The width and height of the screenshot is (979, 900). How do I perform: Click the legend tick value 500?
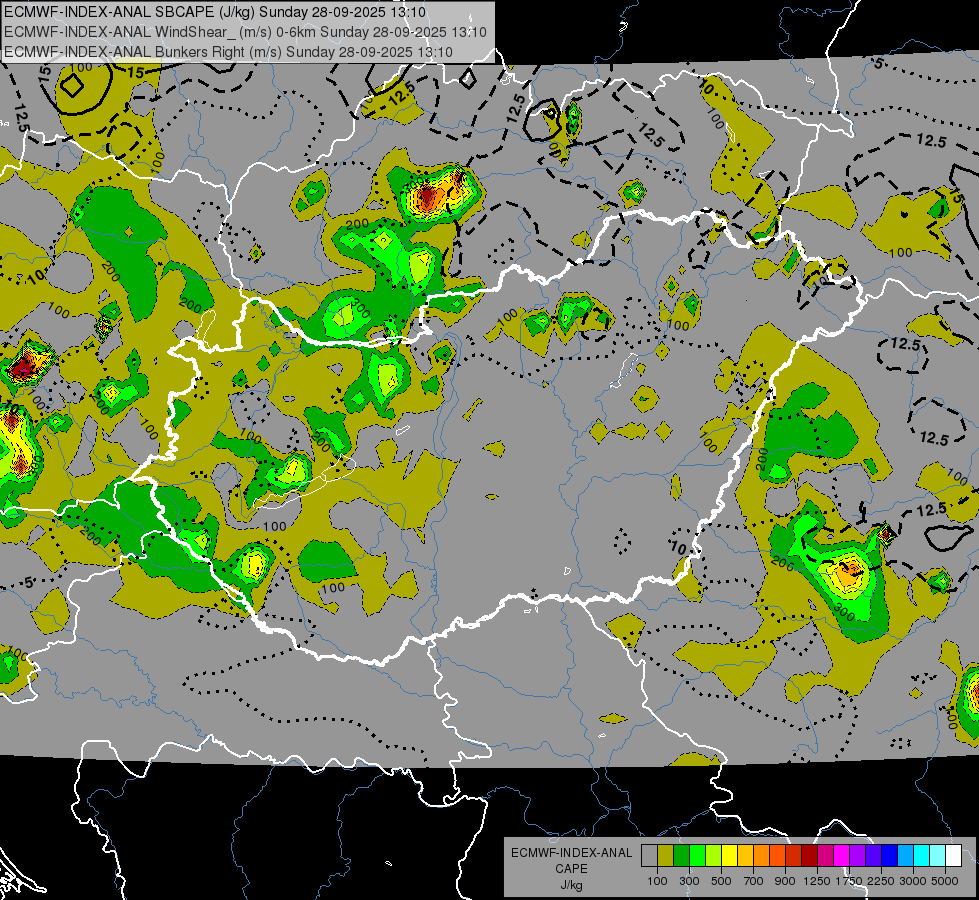(x=721, y=881)
